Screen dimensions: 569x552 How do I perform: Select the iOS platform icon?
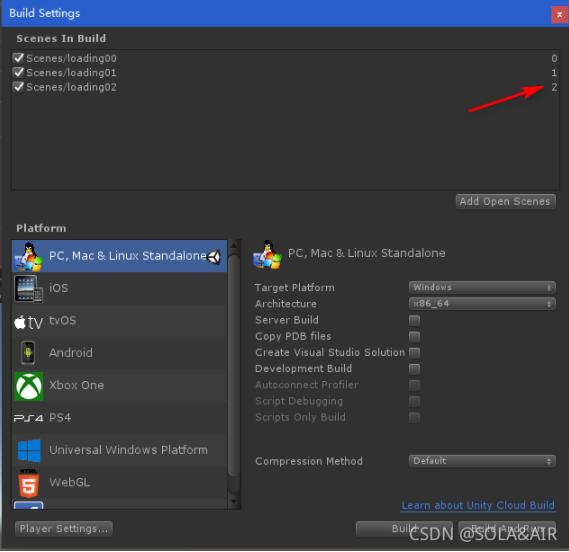click(x=28, y=289)
